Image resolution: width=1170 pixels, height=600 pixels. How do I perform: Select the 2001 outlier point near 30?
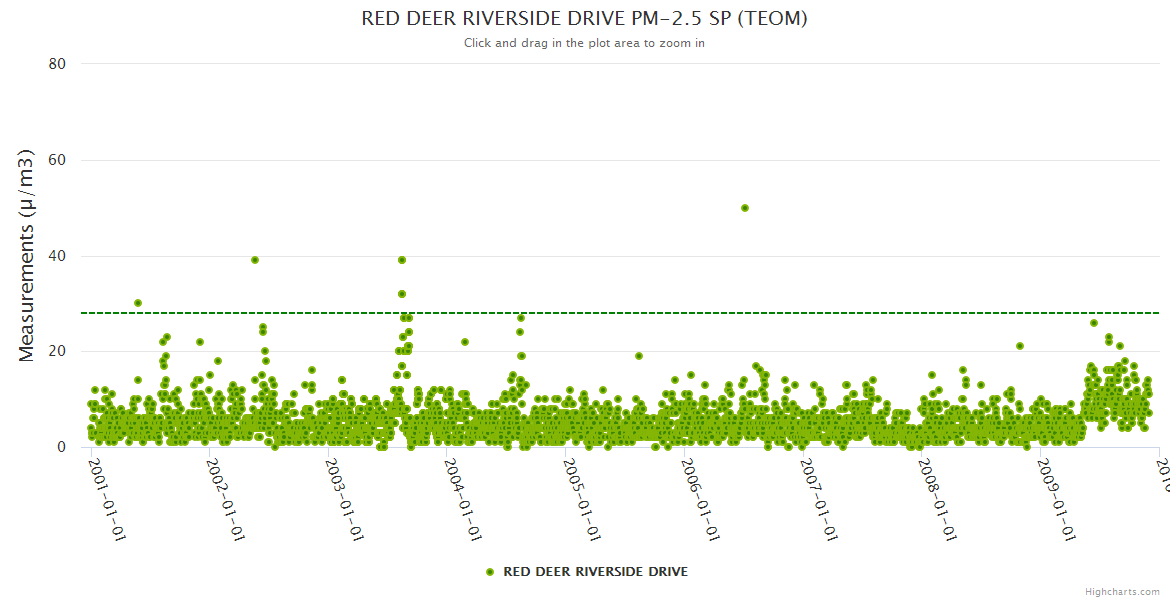point(138,303)
